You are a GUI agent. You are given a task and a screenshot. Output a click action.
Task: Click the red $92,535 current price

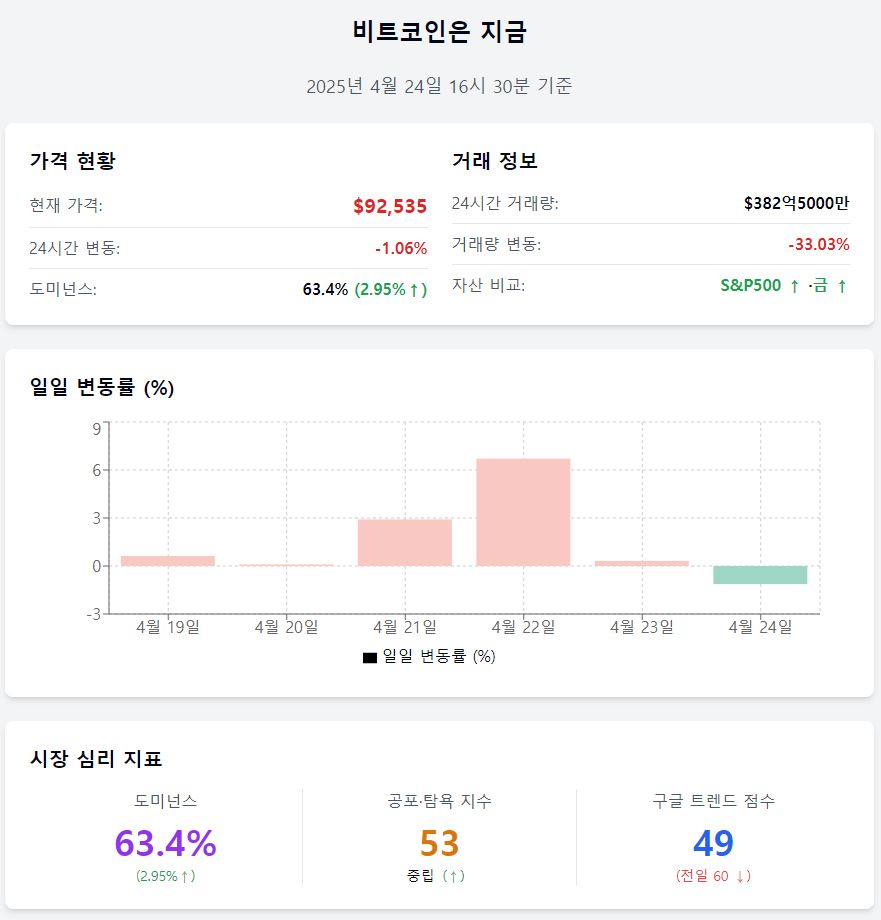(390, 206)
